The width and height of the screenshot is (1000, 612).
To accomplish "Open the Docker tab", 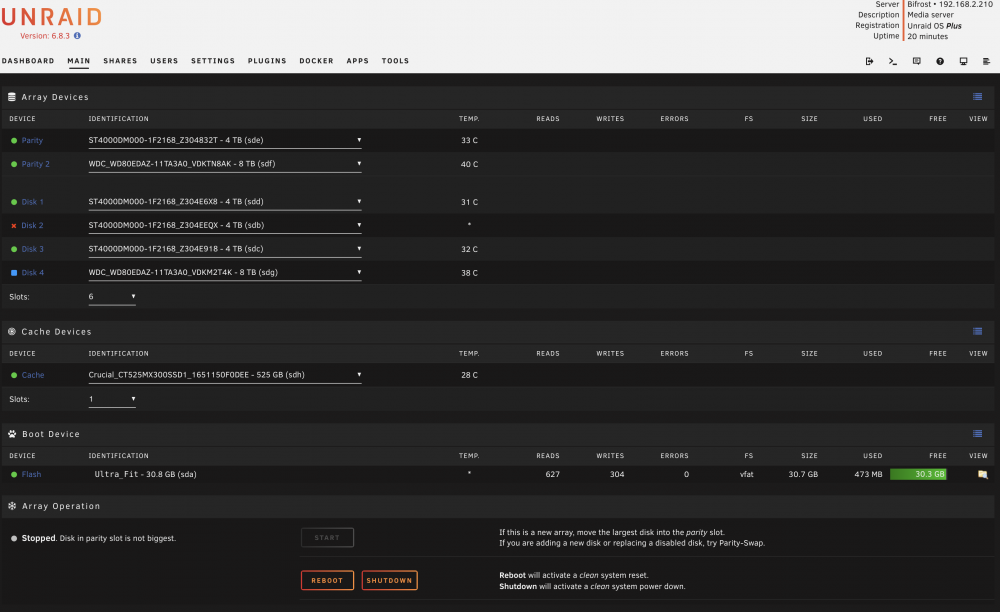I will point(316,61).
